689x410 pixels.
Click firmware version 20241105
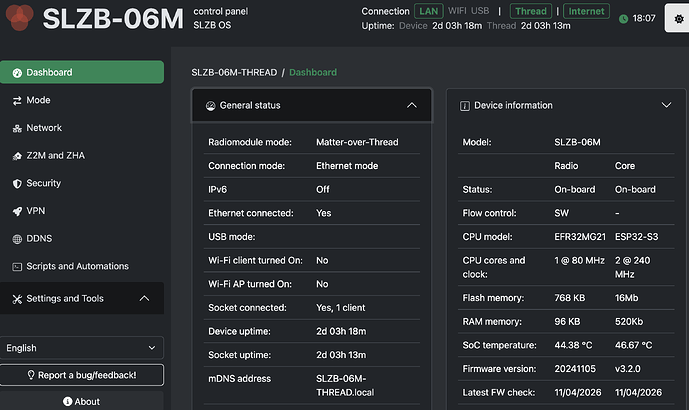click(x=575, y=369)
